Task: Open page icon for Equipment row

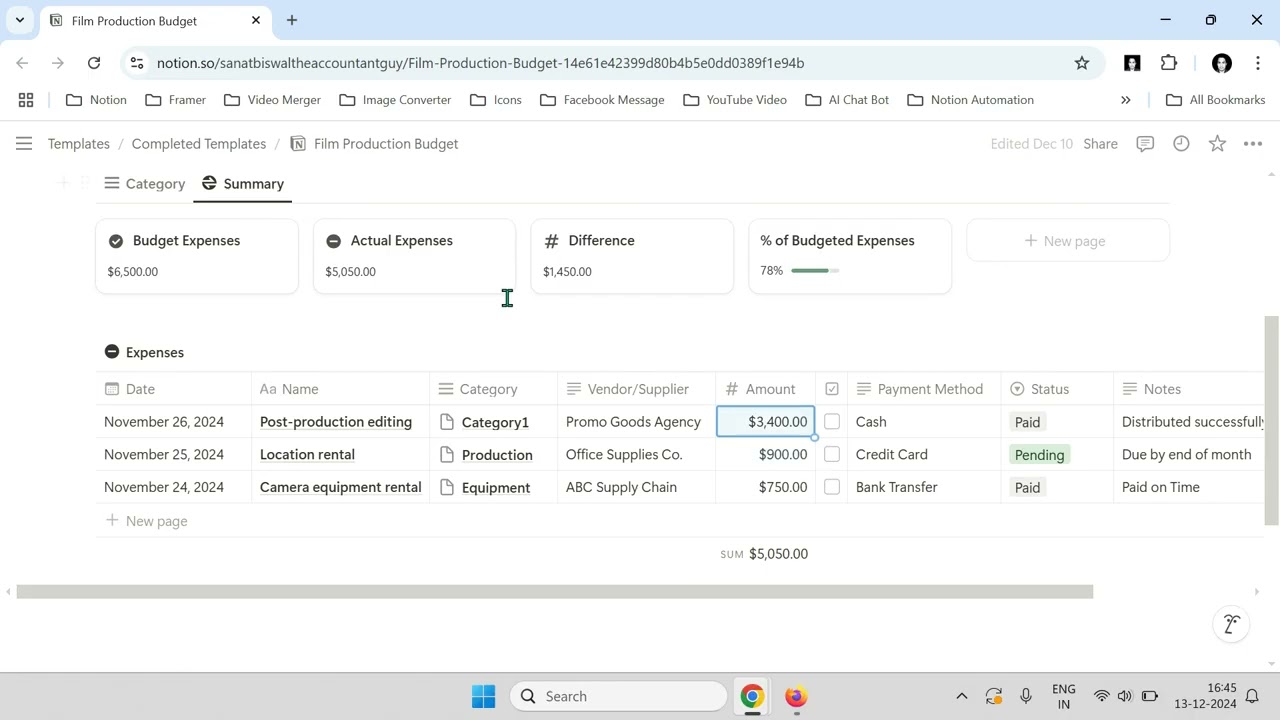Action: pyautogui.click(x=447, y=487)
